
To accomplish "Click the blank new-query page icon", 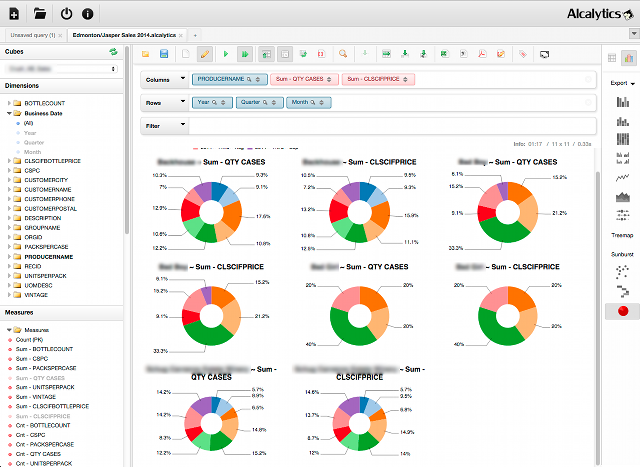I will (x=186, y=54).
